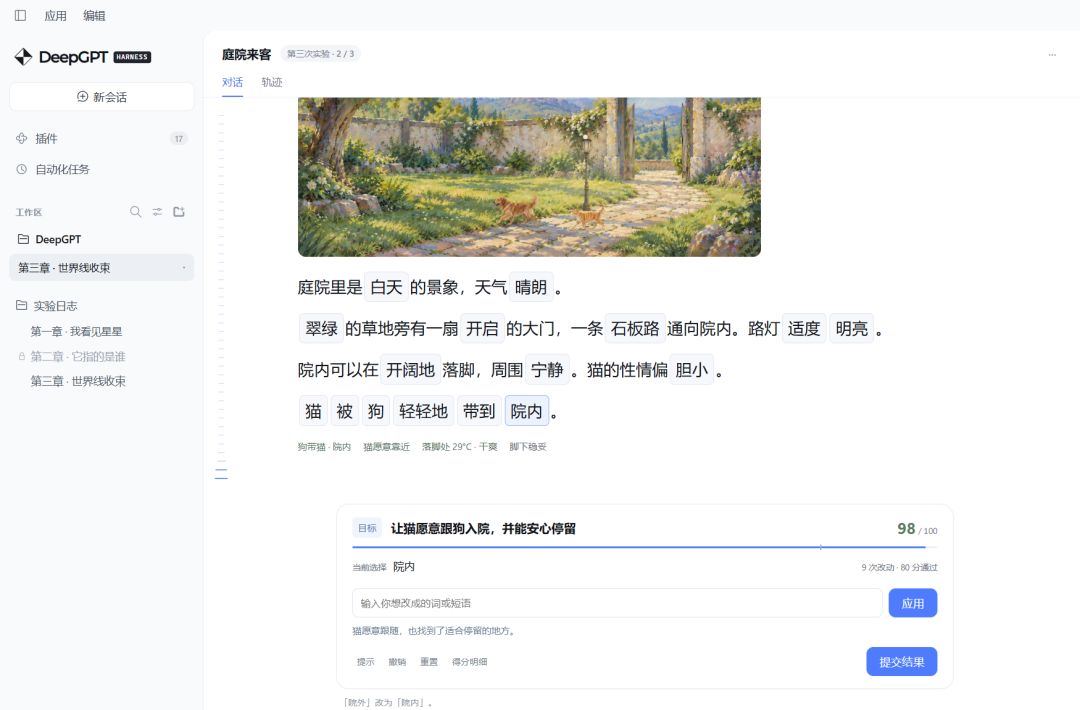Open 自动化任务 with the clock icon

[101, 169]
